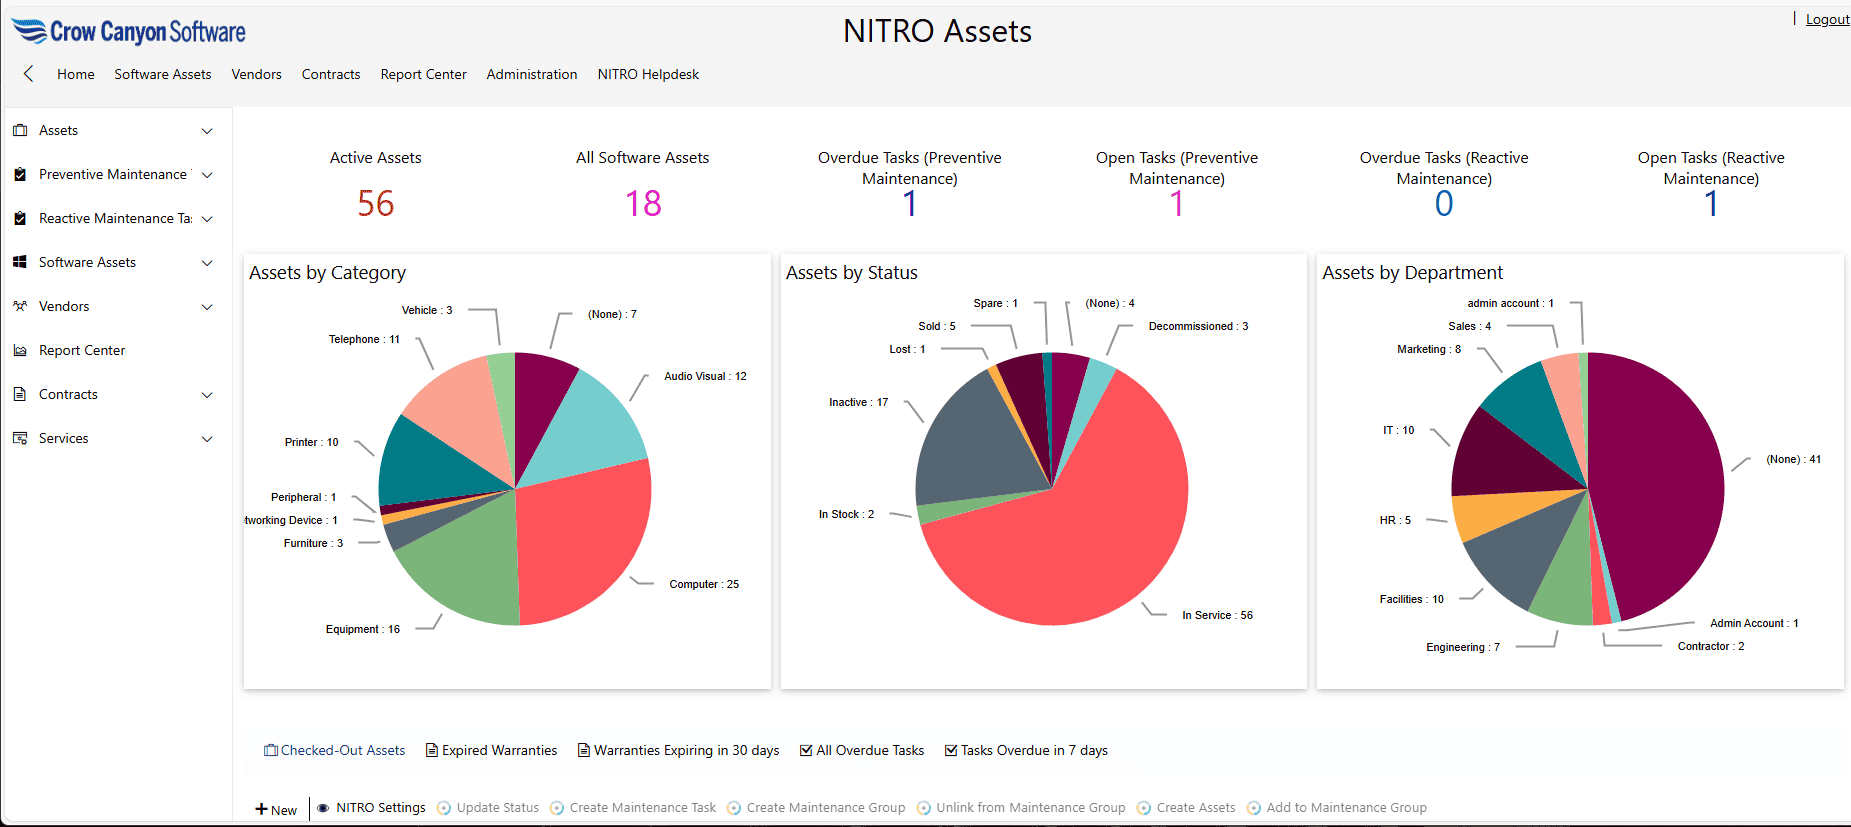Click the 'Audio Visual : 12' chart label
Screen dimensions: 1851x827
click(x=705, y=376)
